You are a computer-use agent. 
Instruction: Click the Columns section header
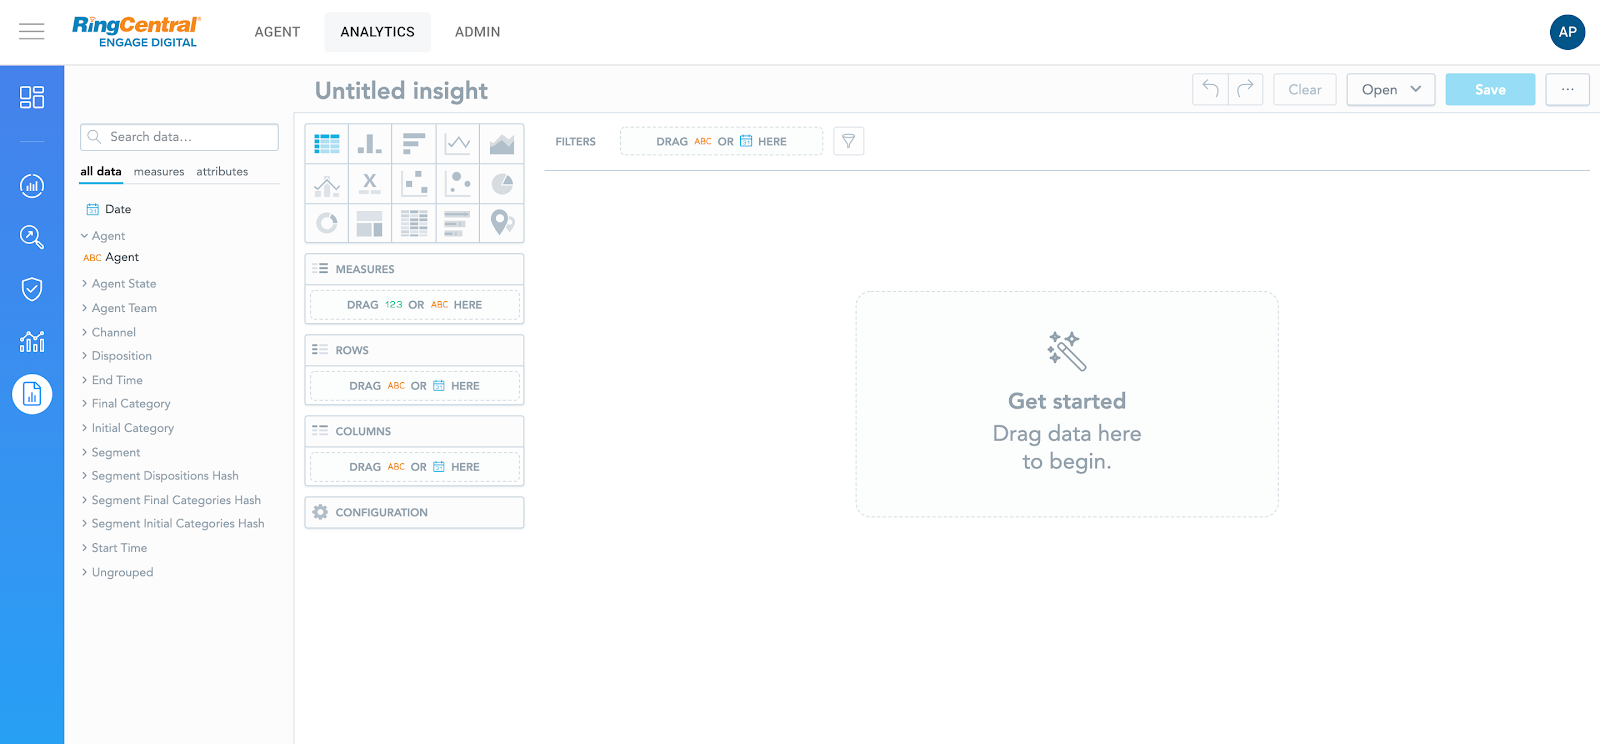click(414, 431)
